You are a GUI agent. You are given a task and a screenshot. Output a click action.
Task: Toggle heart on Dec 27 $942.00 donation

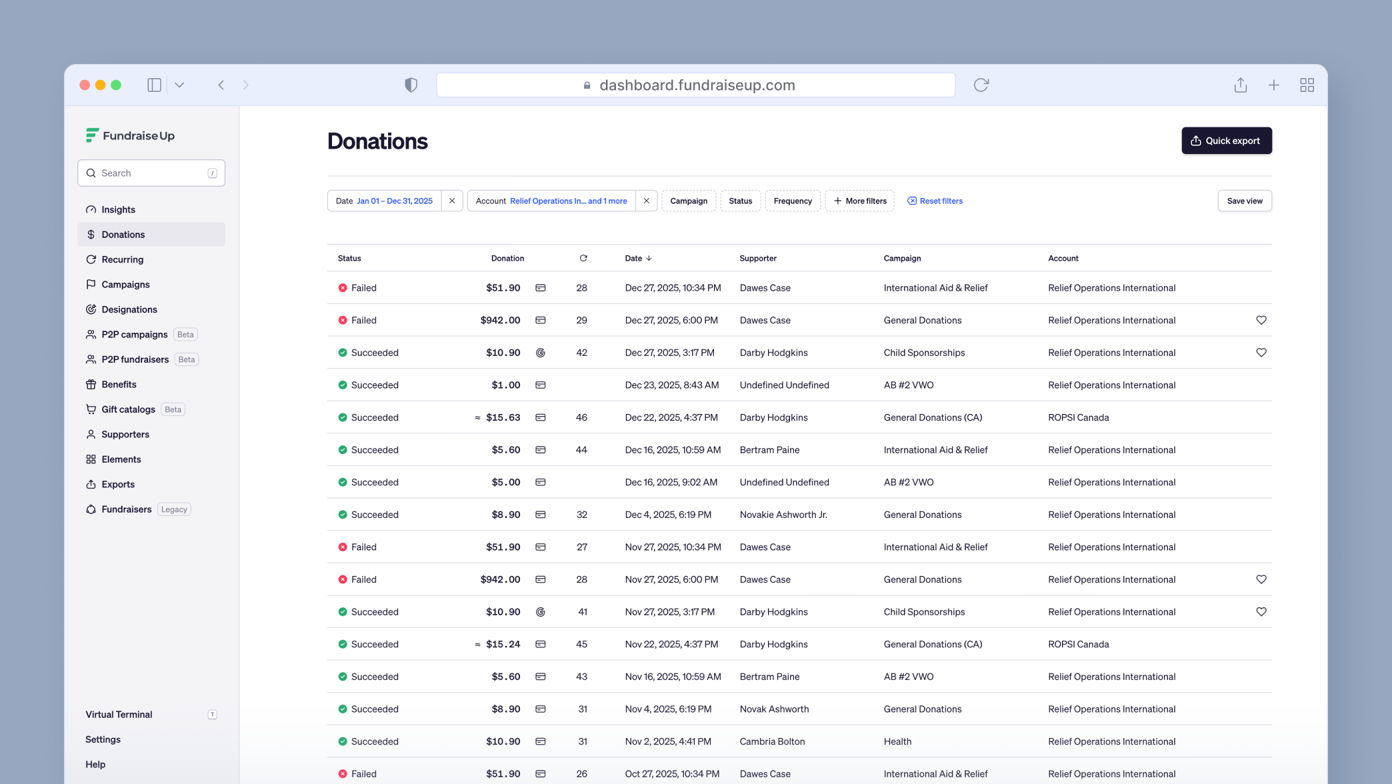click(x=1261, y=320)
